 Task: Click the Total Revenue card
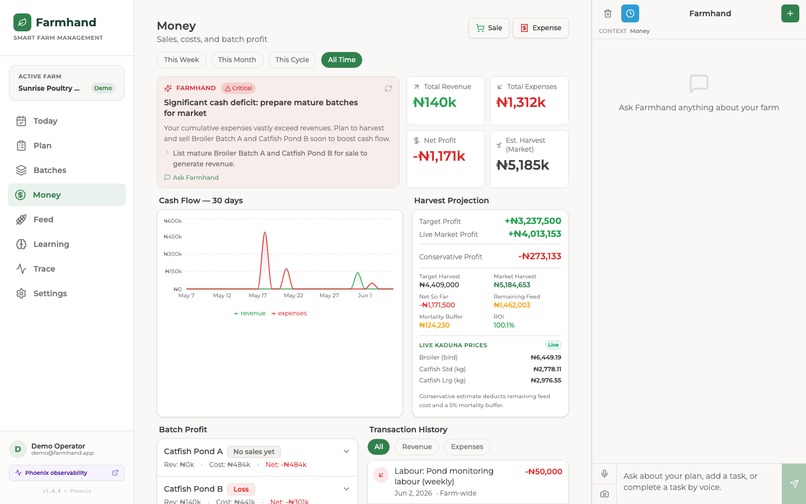[446, 101]
